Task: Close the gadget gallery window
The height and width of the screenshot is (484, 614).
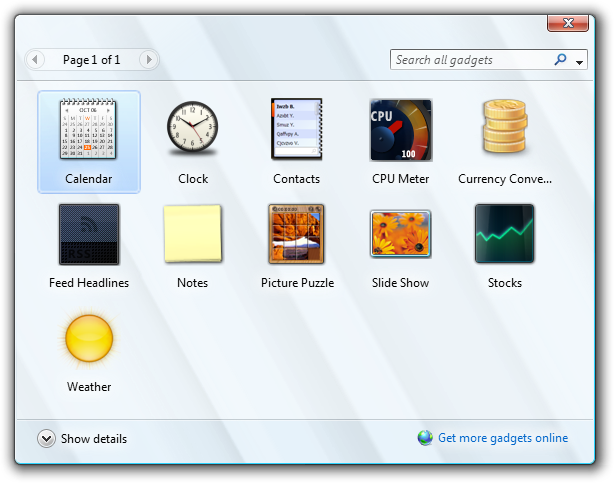Action: 568,23
